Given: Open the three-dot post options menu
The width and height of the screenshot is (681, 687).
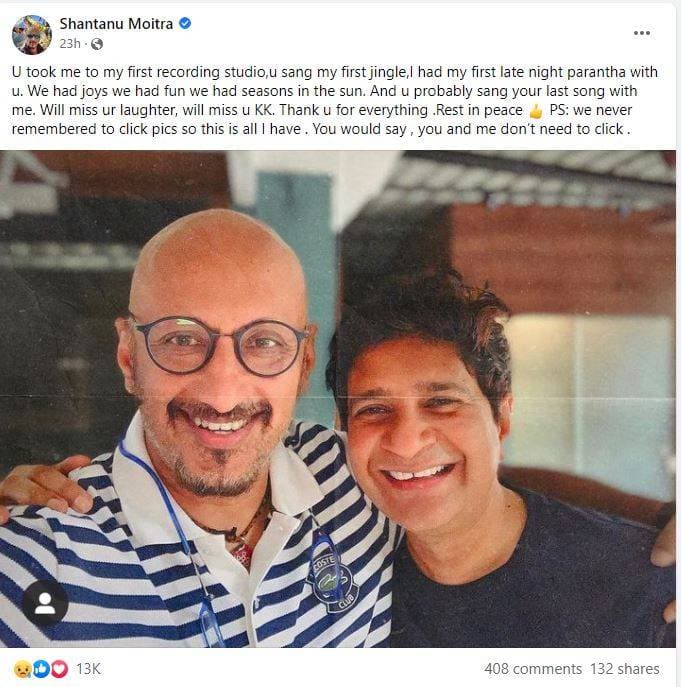Looking at the screenshot, I should [642, 33].
